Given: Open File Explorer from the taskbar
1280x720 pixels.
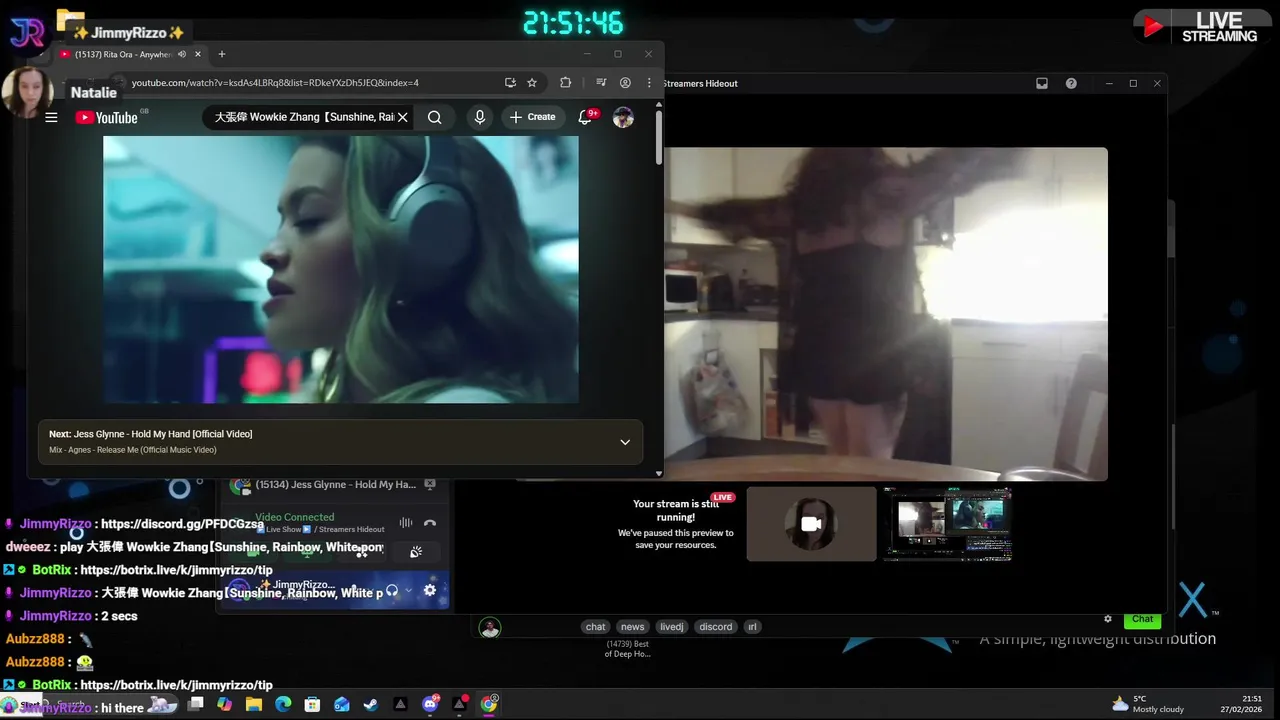Looking at the screenshot, I should (x=254, y=704).
